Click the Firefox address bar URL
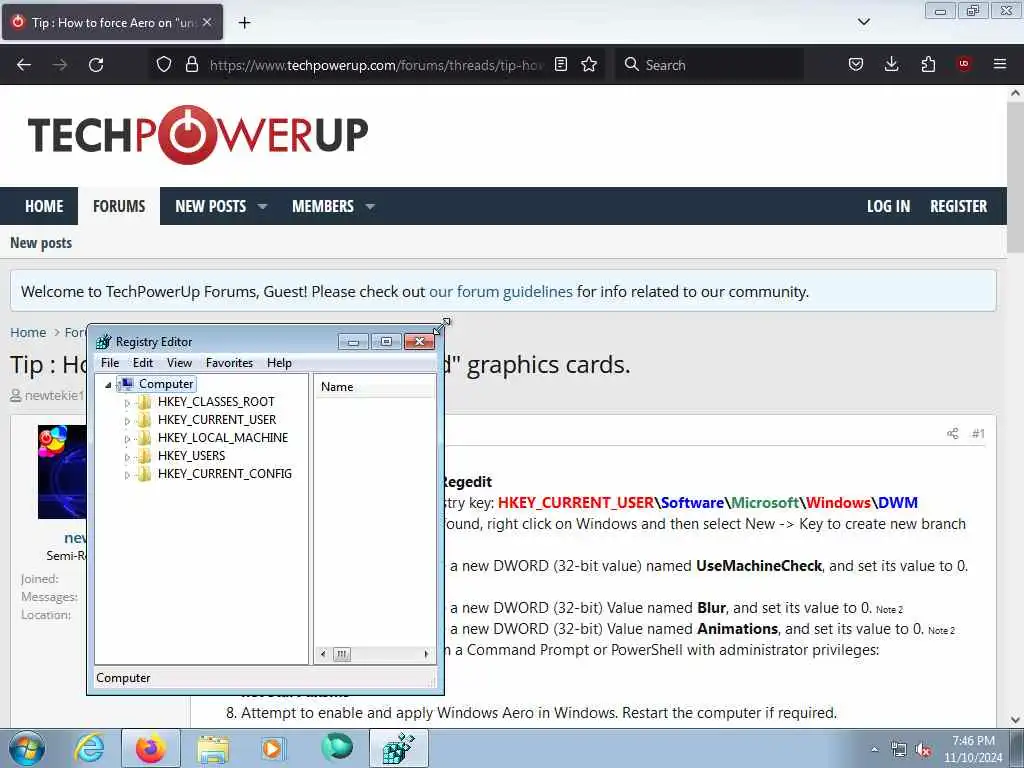 (376, 65)
